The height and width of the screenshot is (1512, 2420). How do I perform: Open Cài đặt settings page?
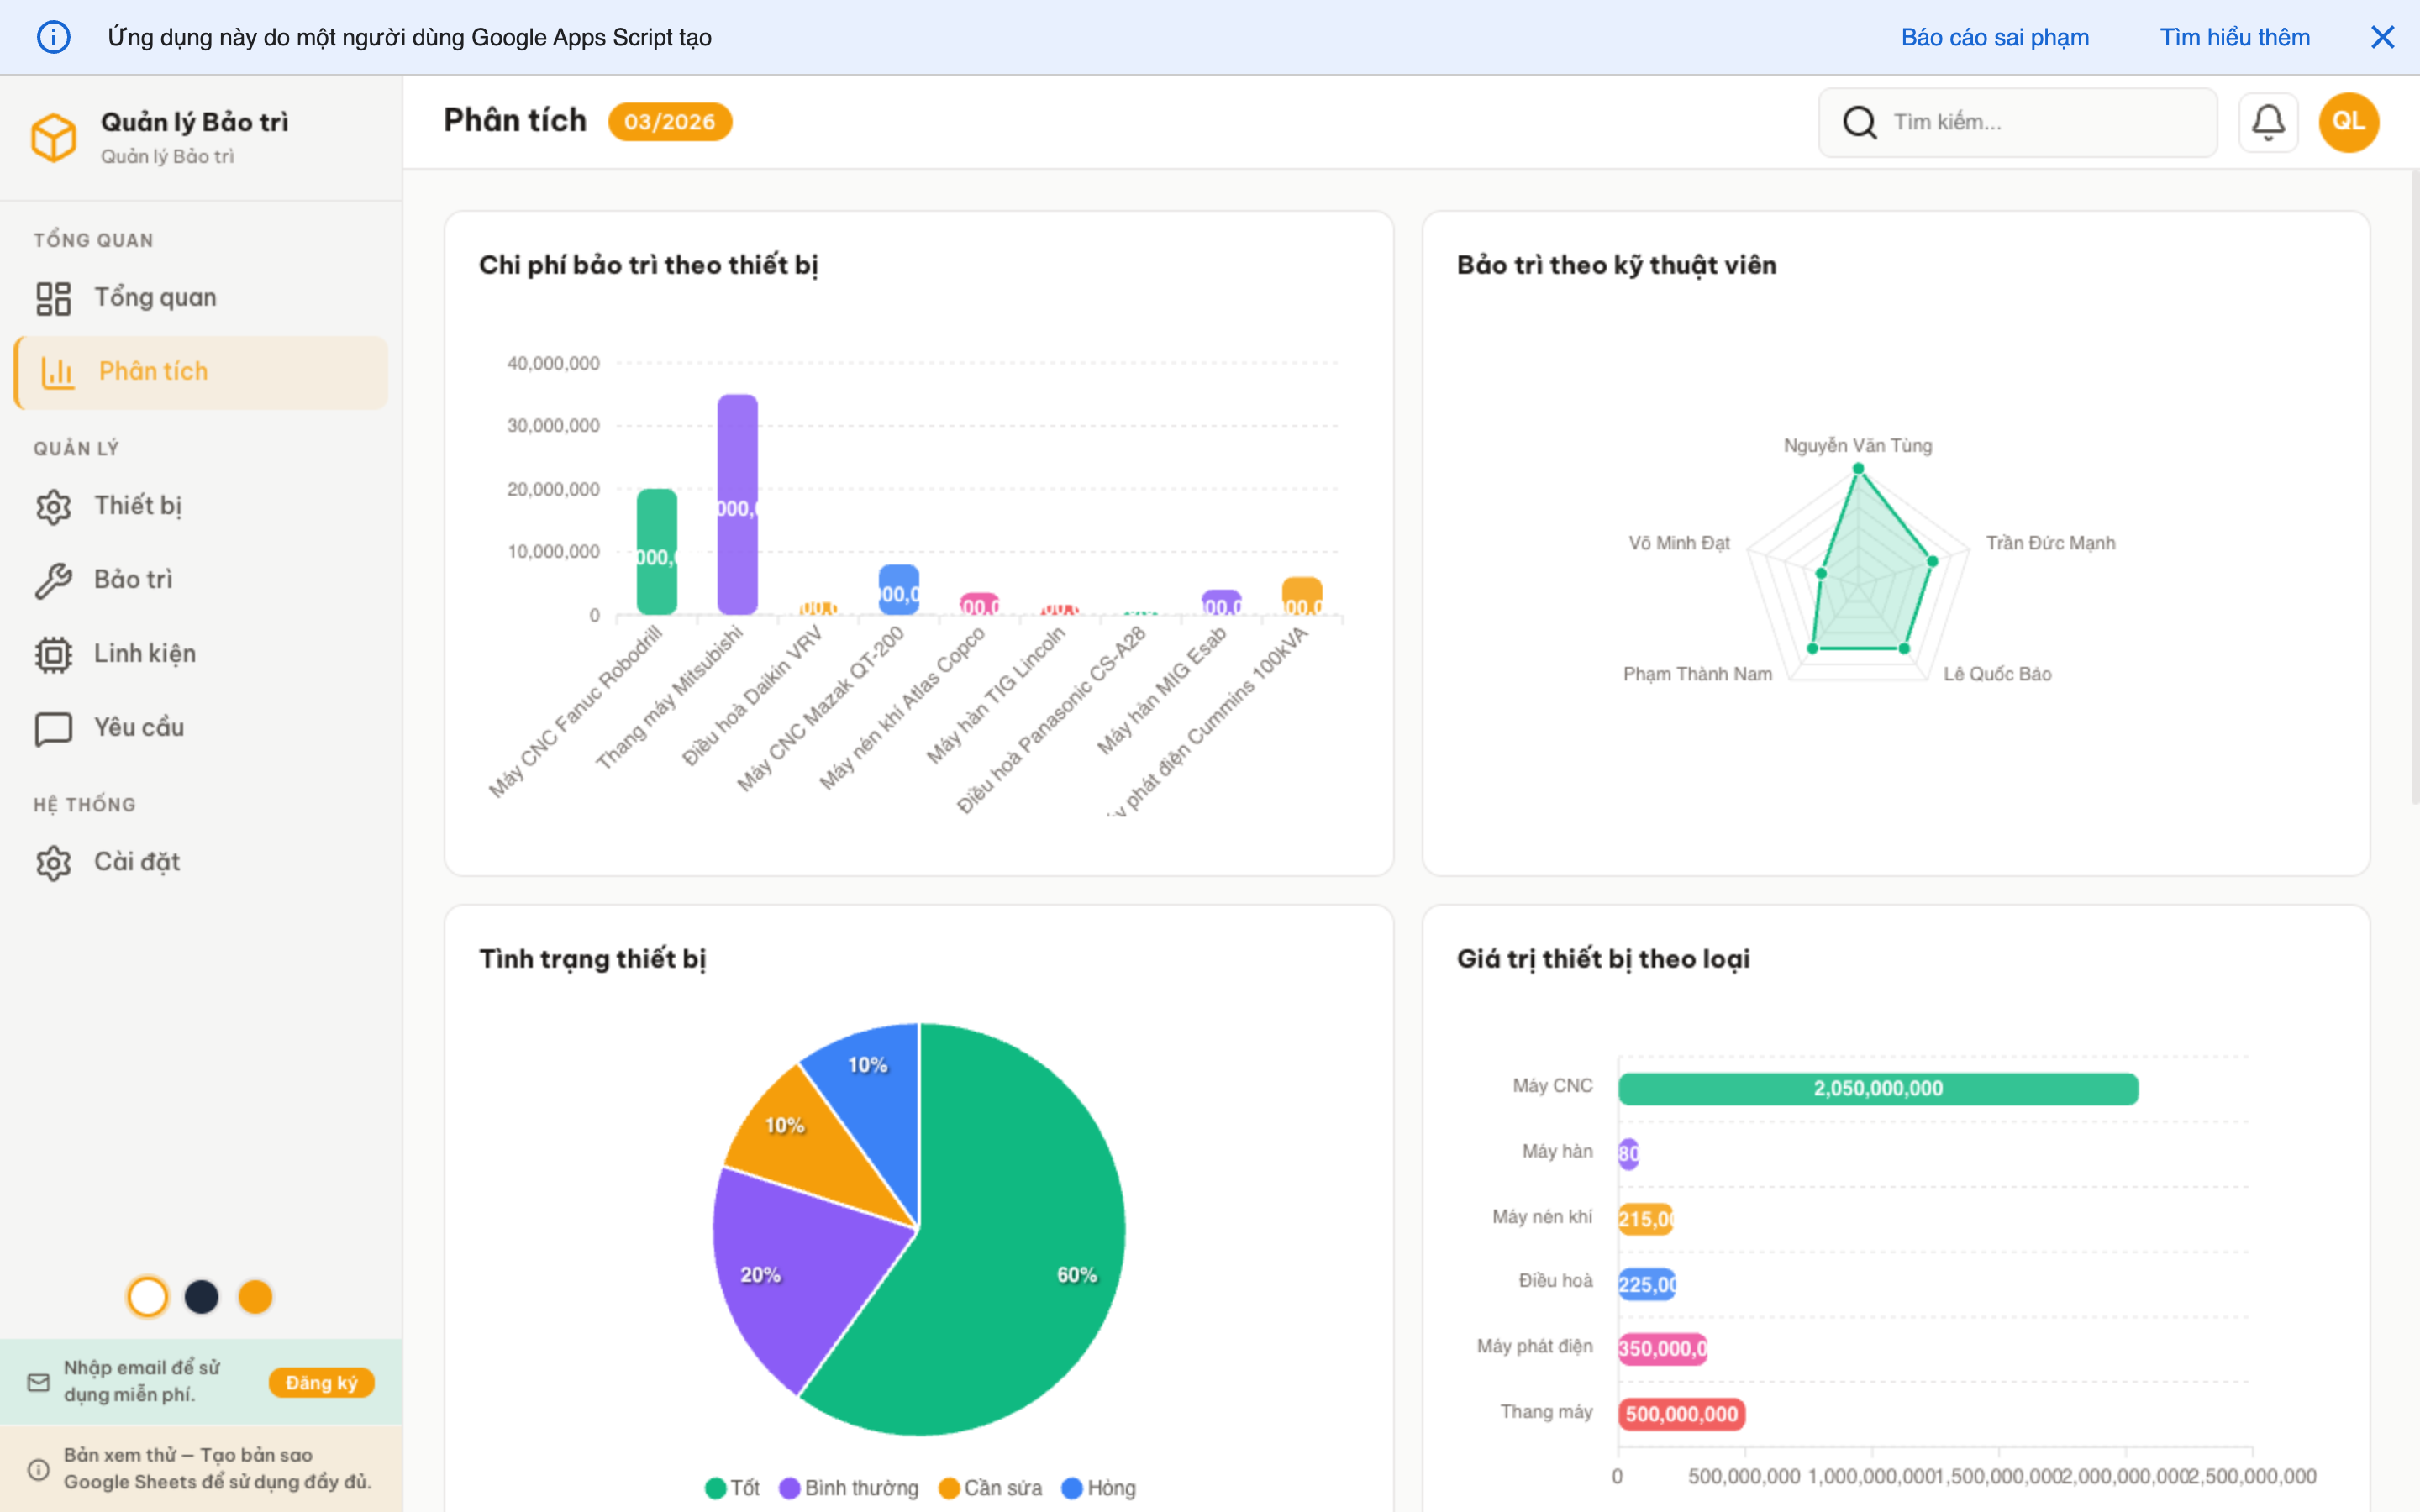137,862
